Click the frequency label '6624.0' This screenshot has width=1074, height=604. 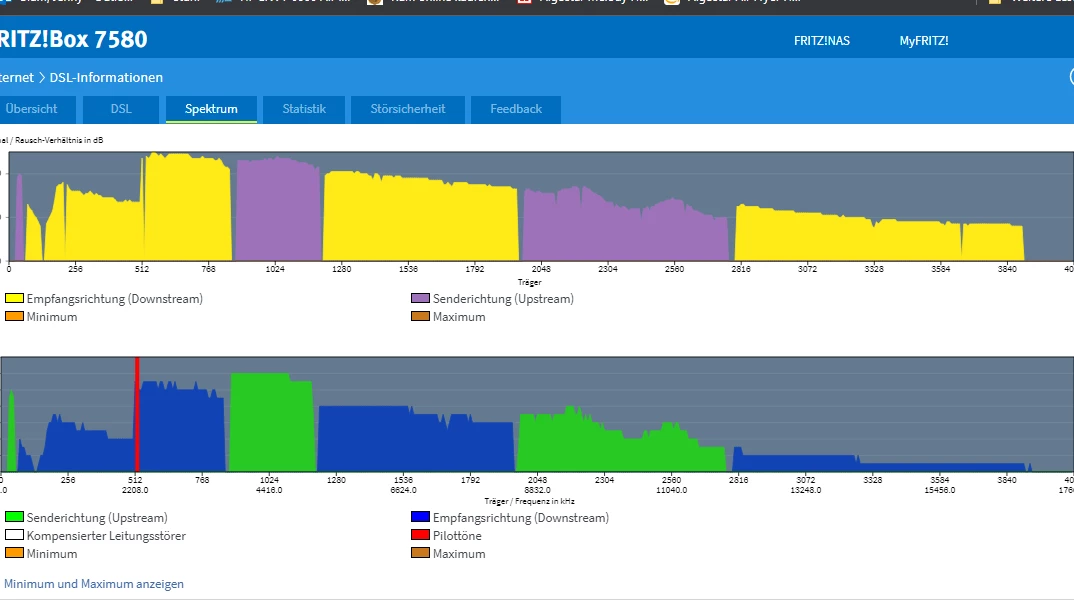(x=403, y=490)
